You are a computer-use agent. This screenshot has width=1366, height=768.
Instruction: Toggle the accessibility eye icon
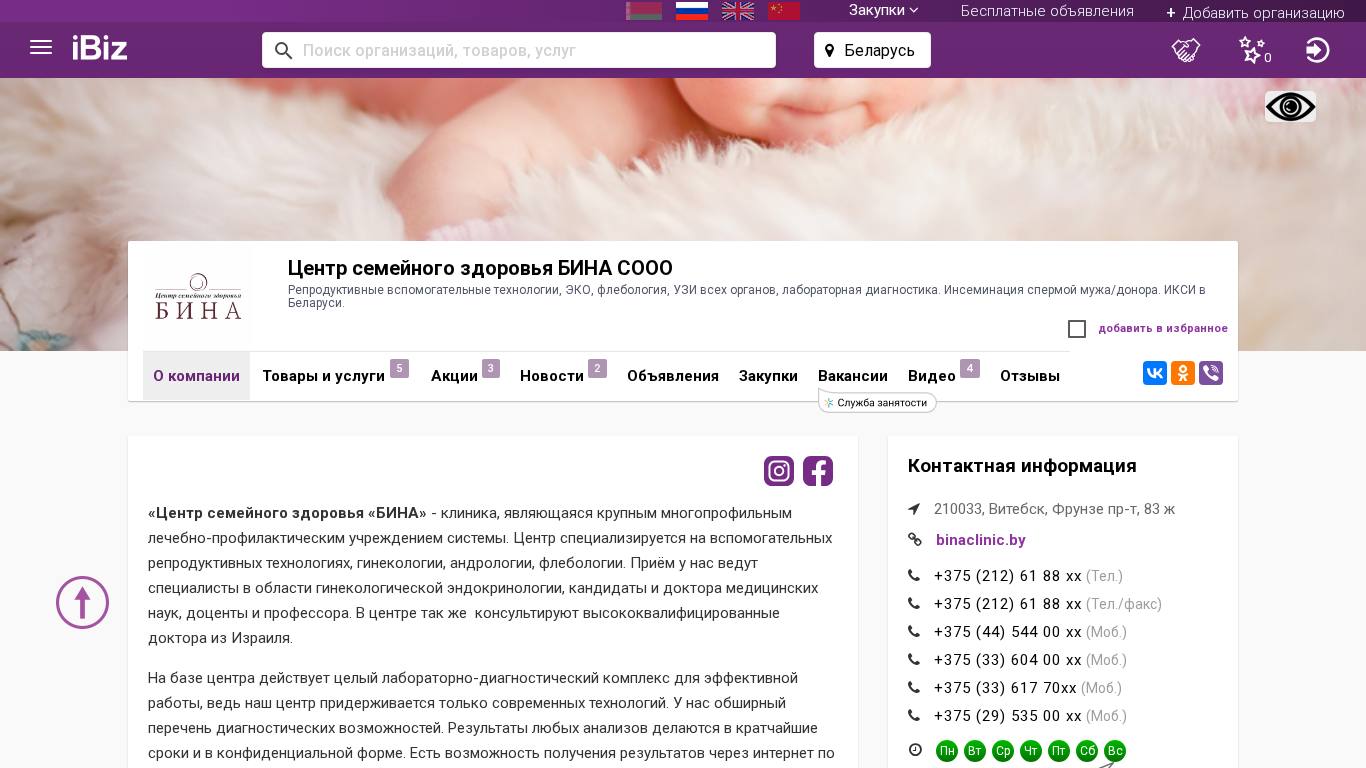pyautogui.click(x=1290, y=107)
